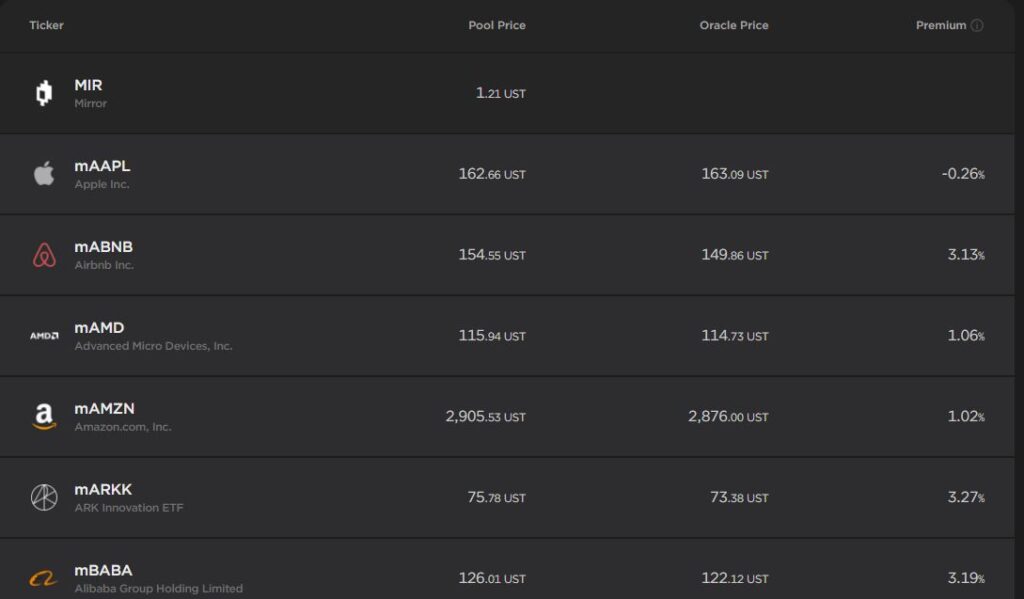Click the ARK logo icon for mARKK
The height and width of the screenshot is (599, 1024).
(x=44, y=497)
